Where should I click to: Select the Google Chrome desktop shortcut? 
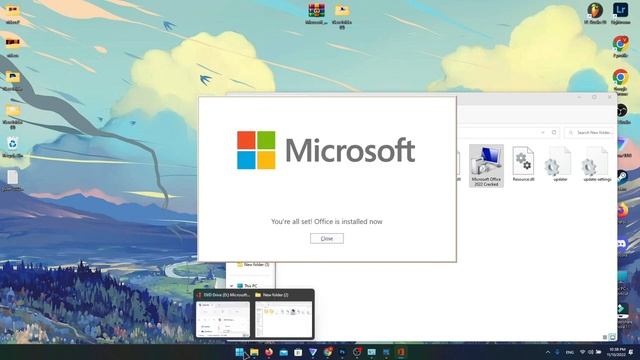(x=620, y=82)
